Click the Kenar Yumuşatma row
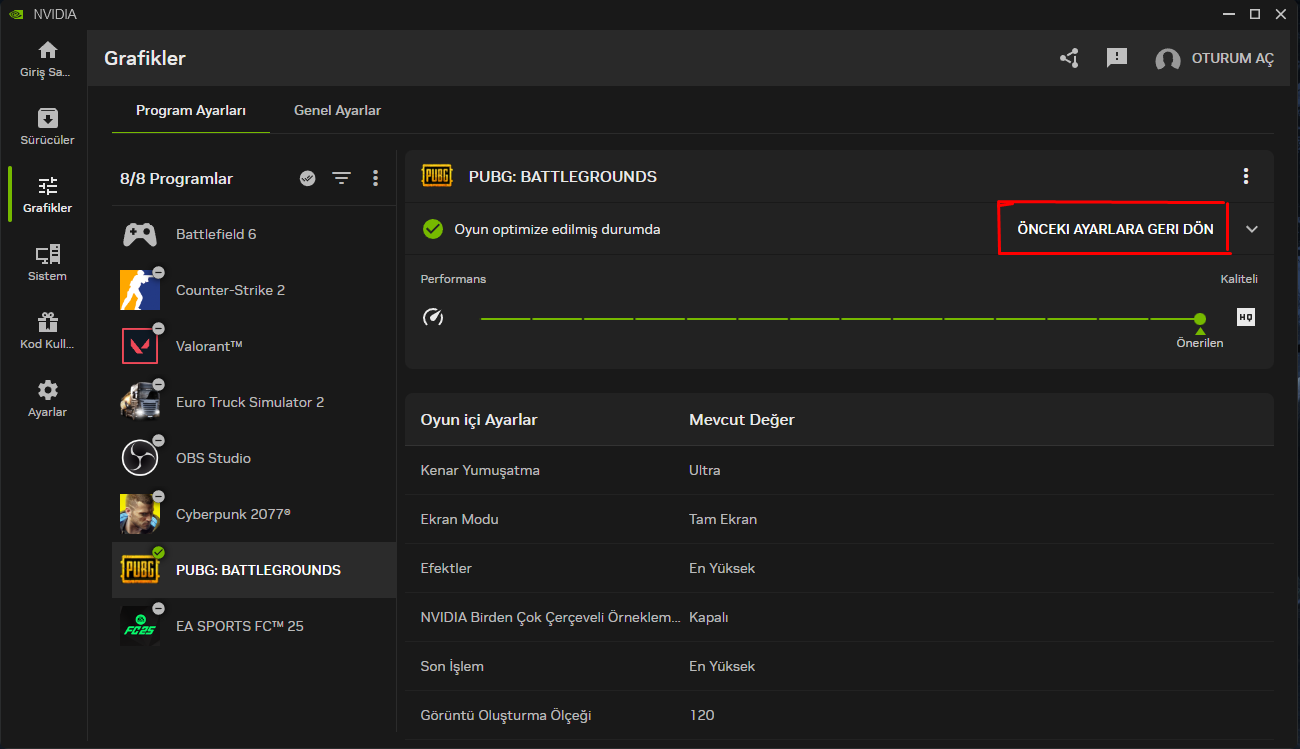The height and width of the screenshot is (749, 1300). tap(839, 470)
